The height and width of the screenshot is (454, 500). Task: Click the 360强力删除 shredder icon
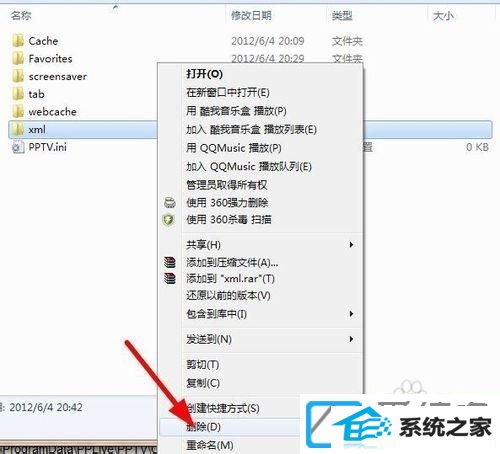tap(170, 203)
